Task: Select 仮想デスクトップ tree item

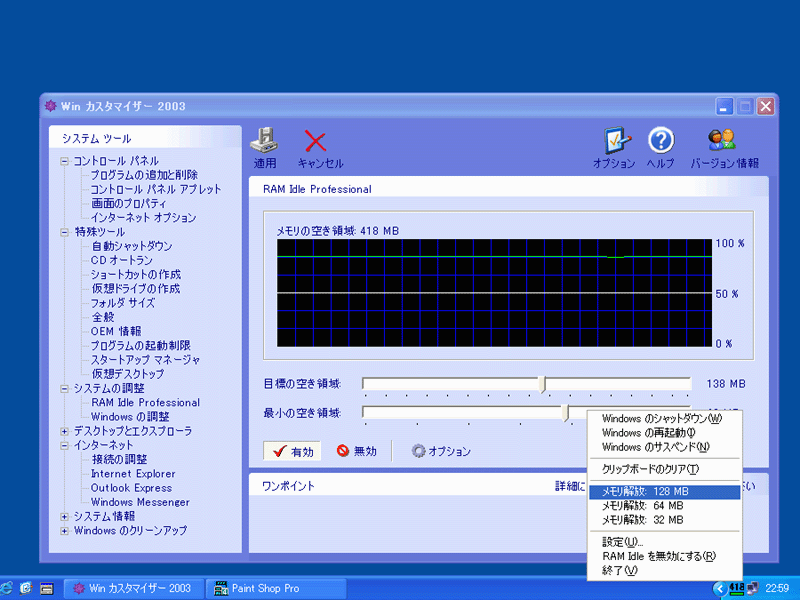Action: [x=128, y=374]
